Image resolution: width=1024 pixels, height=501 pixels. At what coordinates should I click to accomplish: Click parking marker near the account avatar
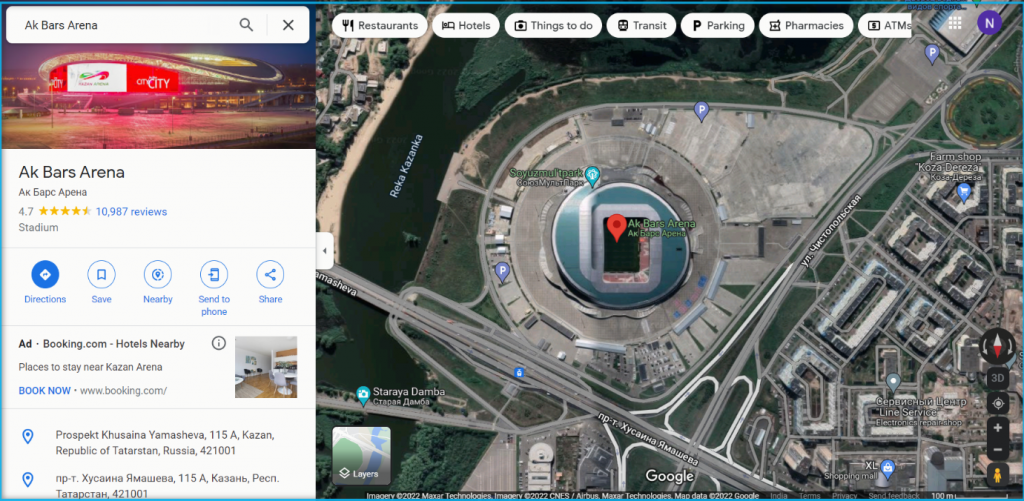click(x=932, y=52)
